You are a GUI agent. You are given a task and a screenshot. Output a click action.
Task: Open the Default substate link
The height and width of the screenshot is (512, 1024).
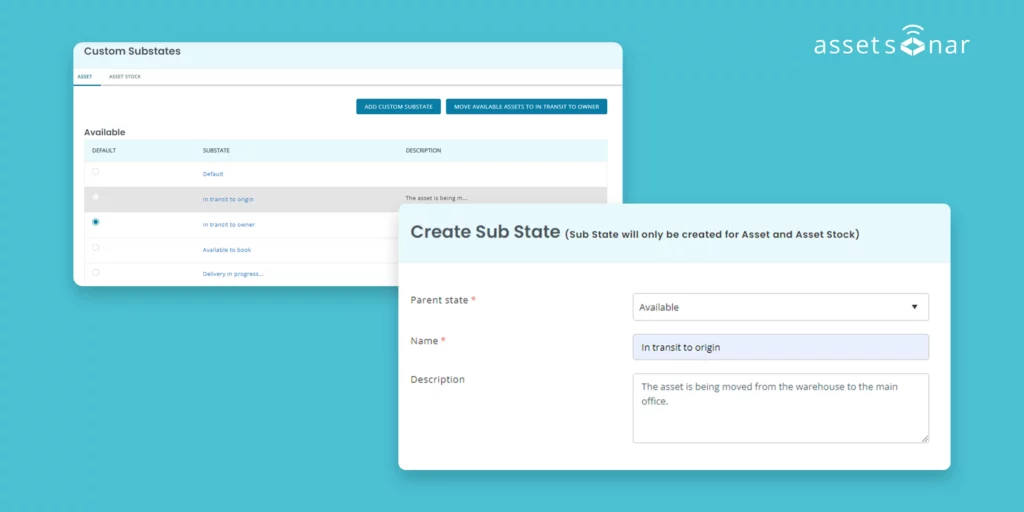click(213, 174)
